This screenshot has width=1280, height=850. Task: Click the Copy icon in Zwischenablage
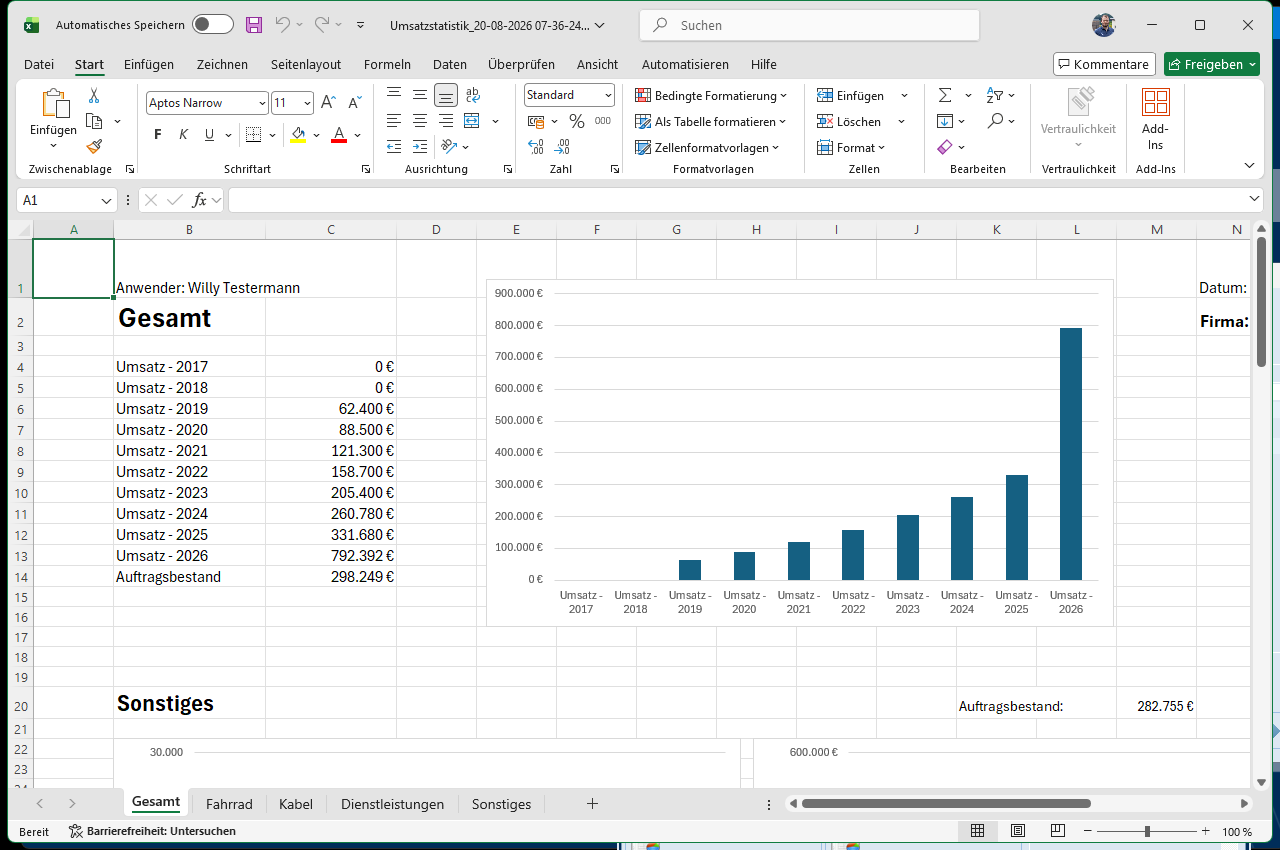[94, 121]
